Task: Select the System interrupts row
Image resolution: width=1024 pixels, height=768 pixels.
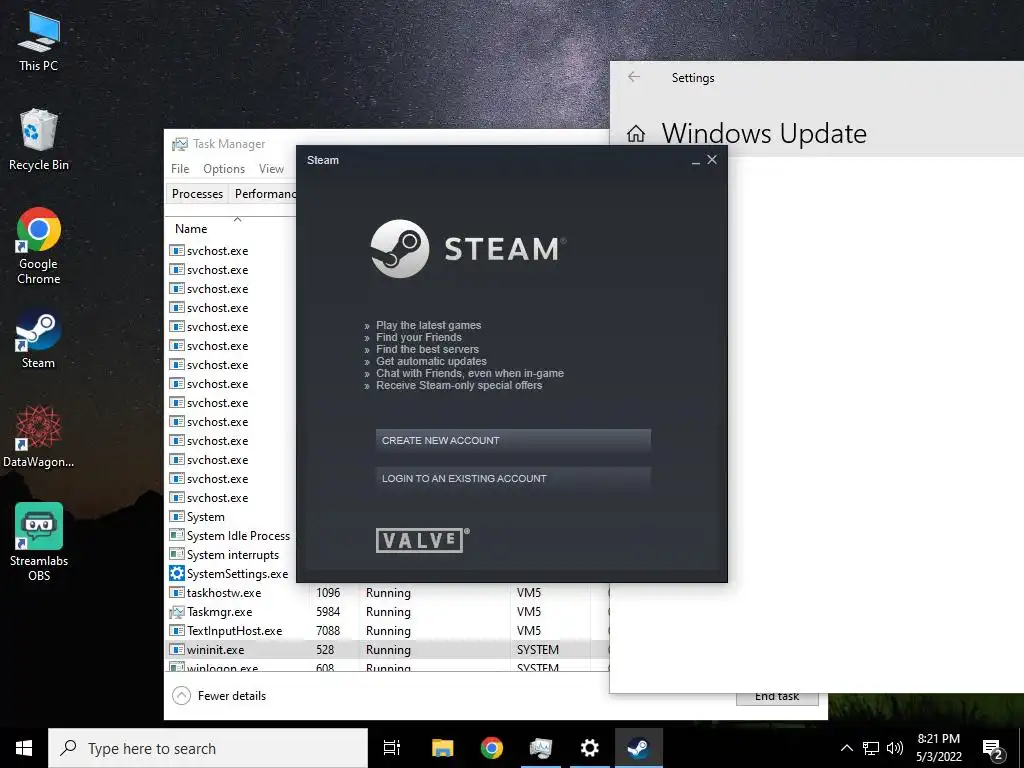Action: tap(232, 554)
